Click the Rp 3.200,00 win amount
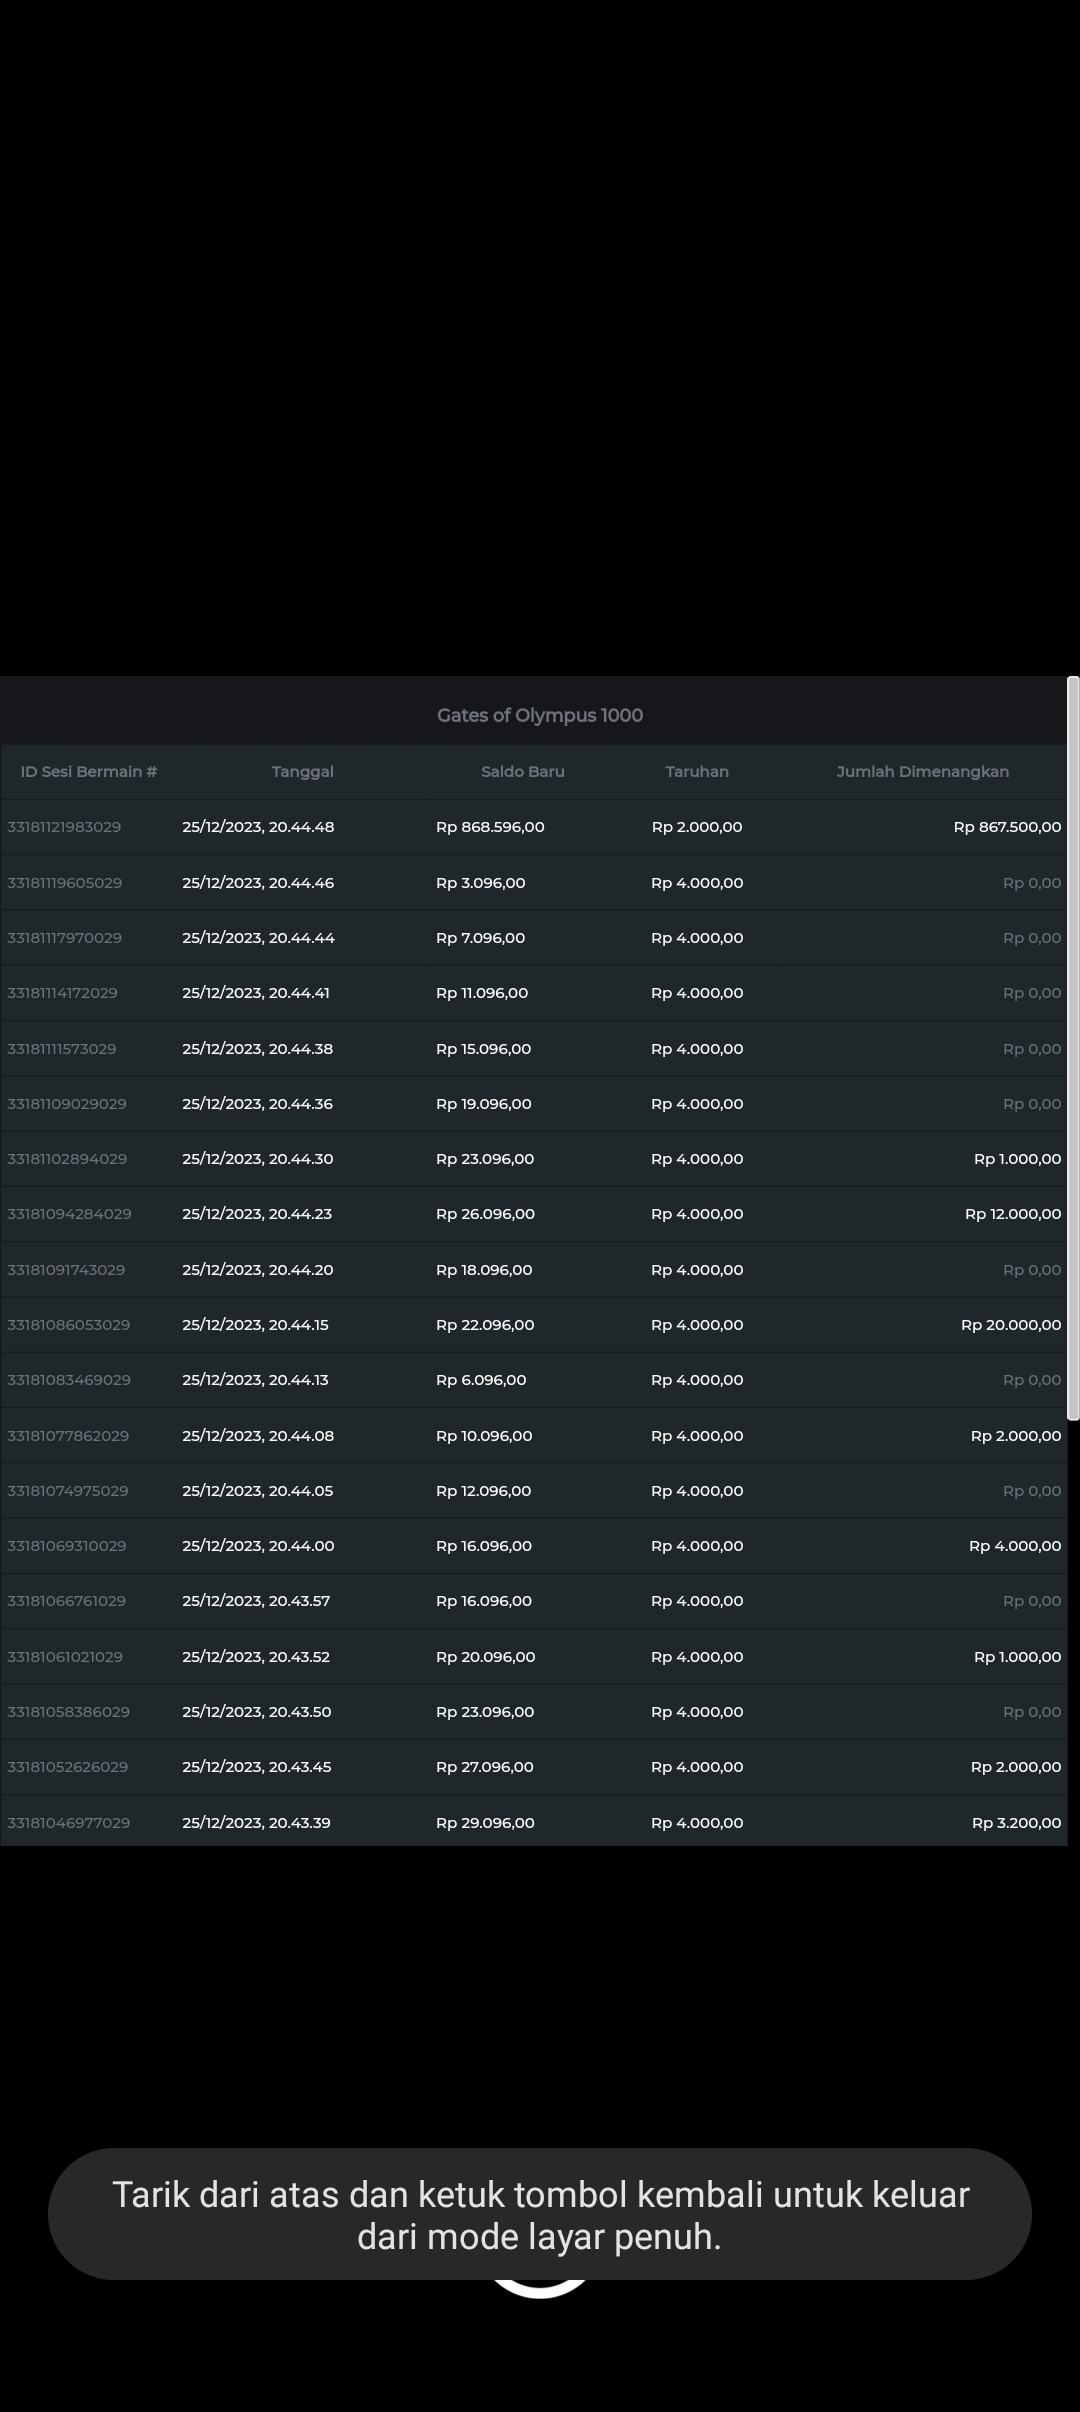Screen dimensions: 1080x2412 click(x=1016, y=1823)
